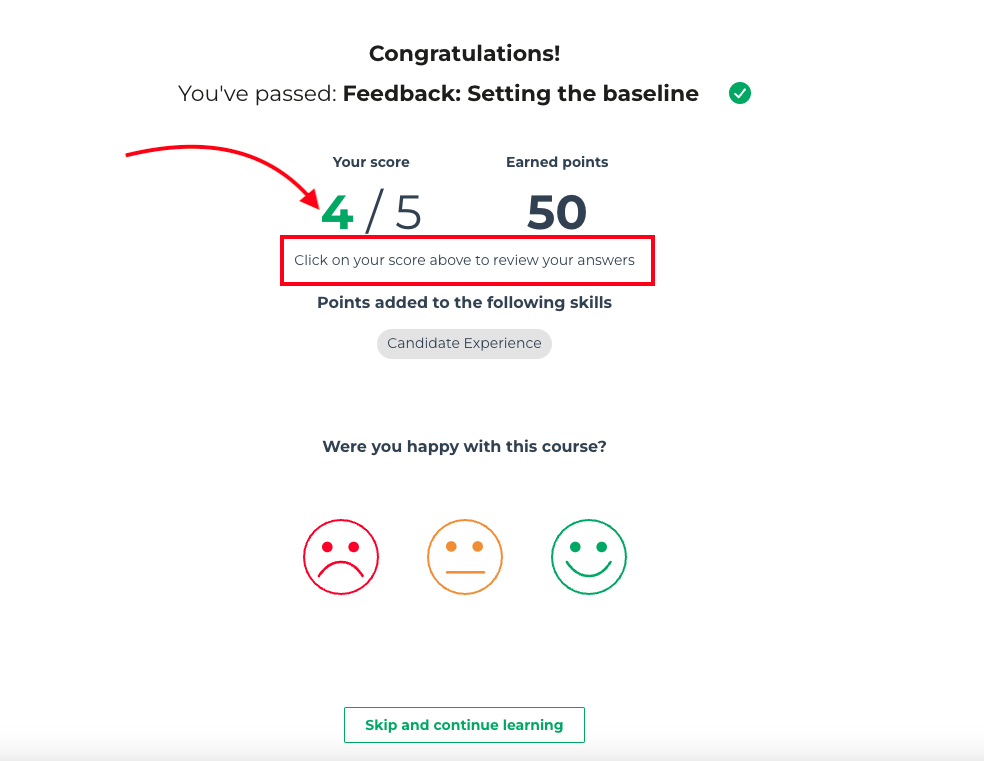Viewport: 984px width, 761px height.
Task: Choose the orange neutral face rating
Action: click(x=465, y=557)
